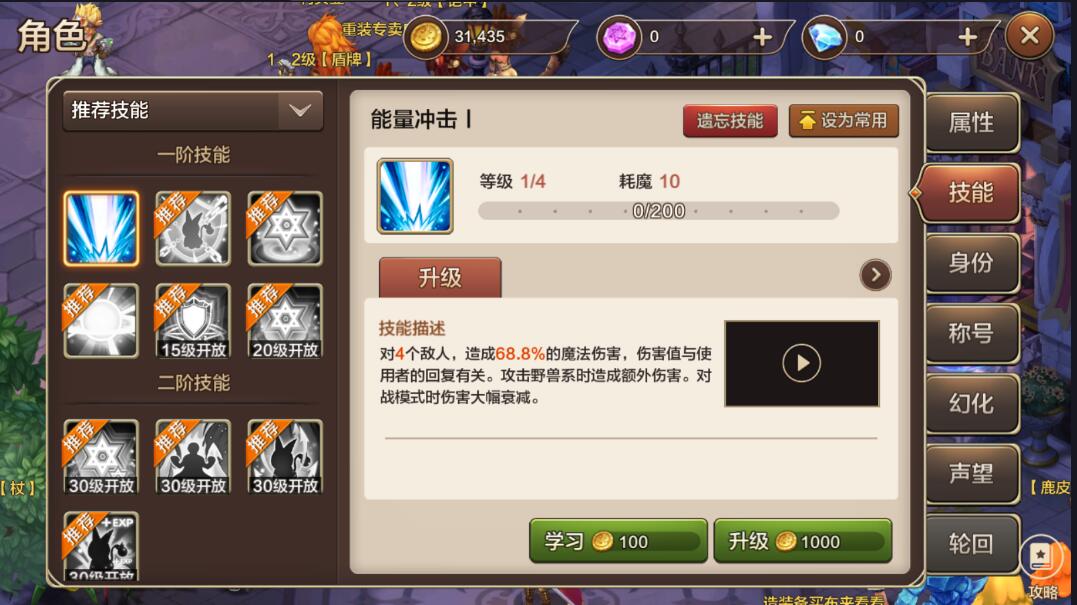
Task: Play the skill preview video
Action: pyautogui.click(x=802, y=363)
